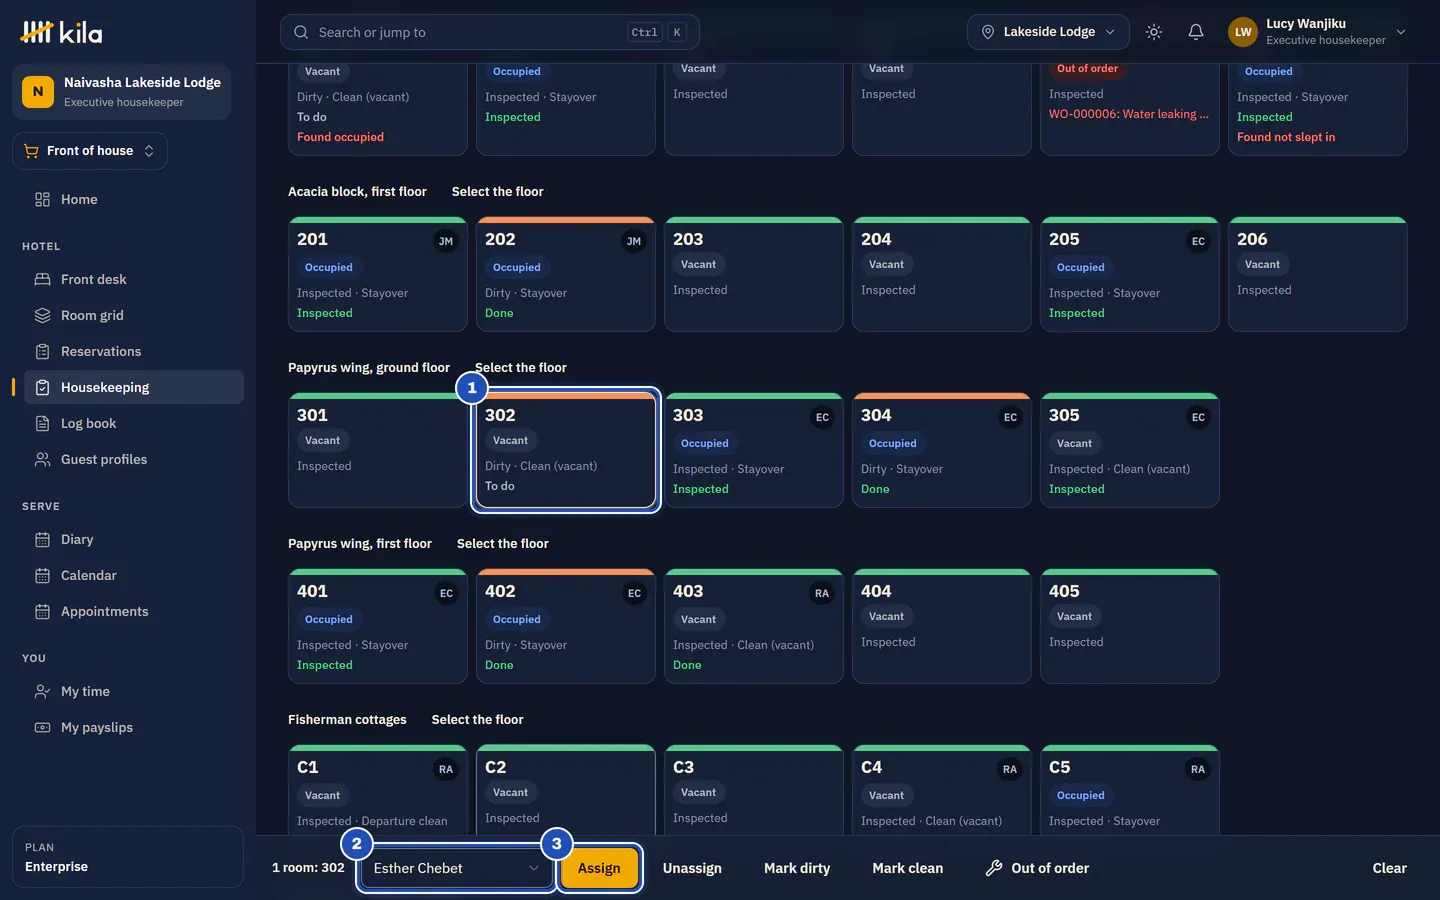Open the Lakeside Lodge location dropdown
This screenshot has width=1440, height=900.
pos(1048,32)
